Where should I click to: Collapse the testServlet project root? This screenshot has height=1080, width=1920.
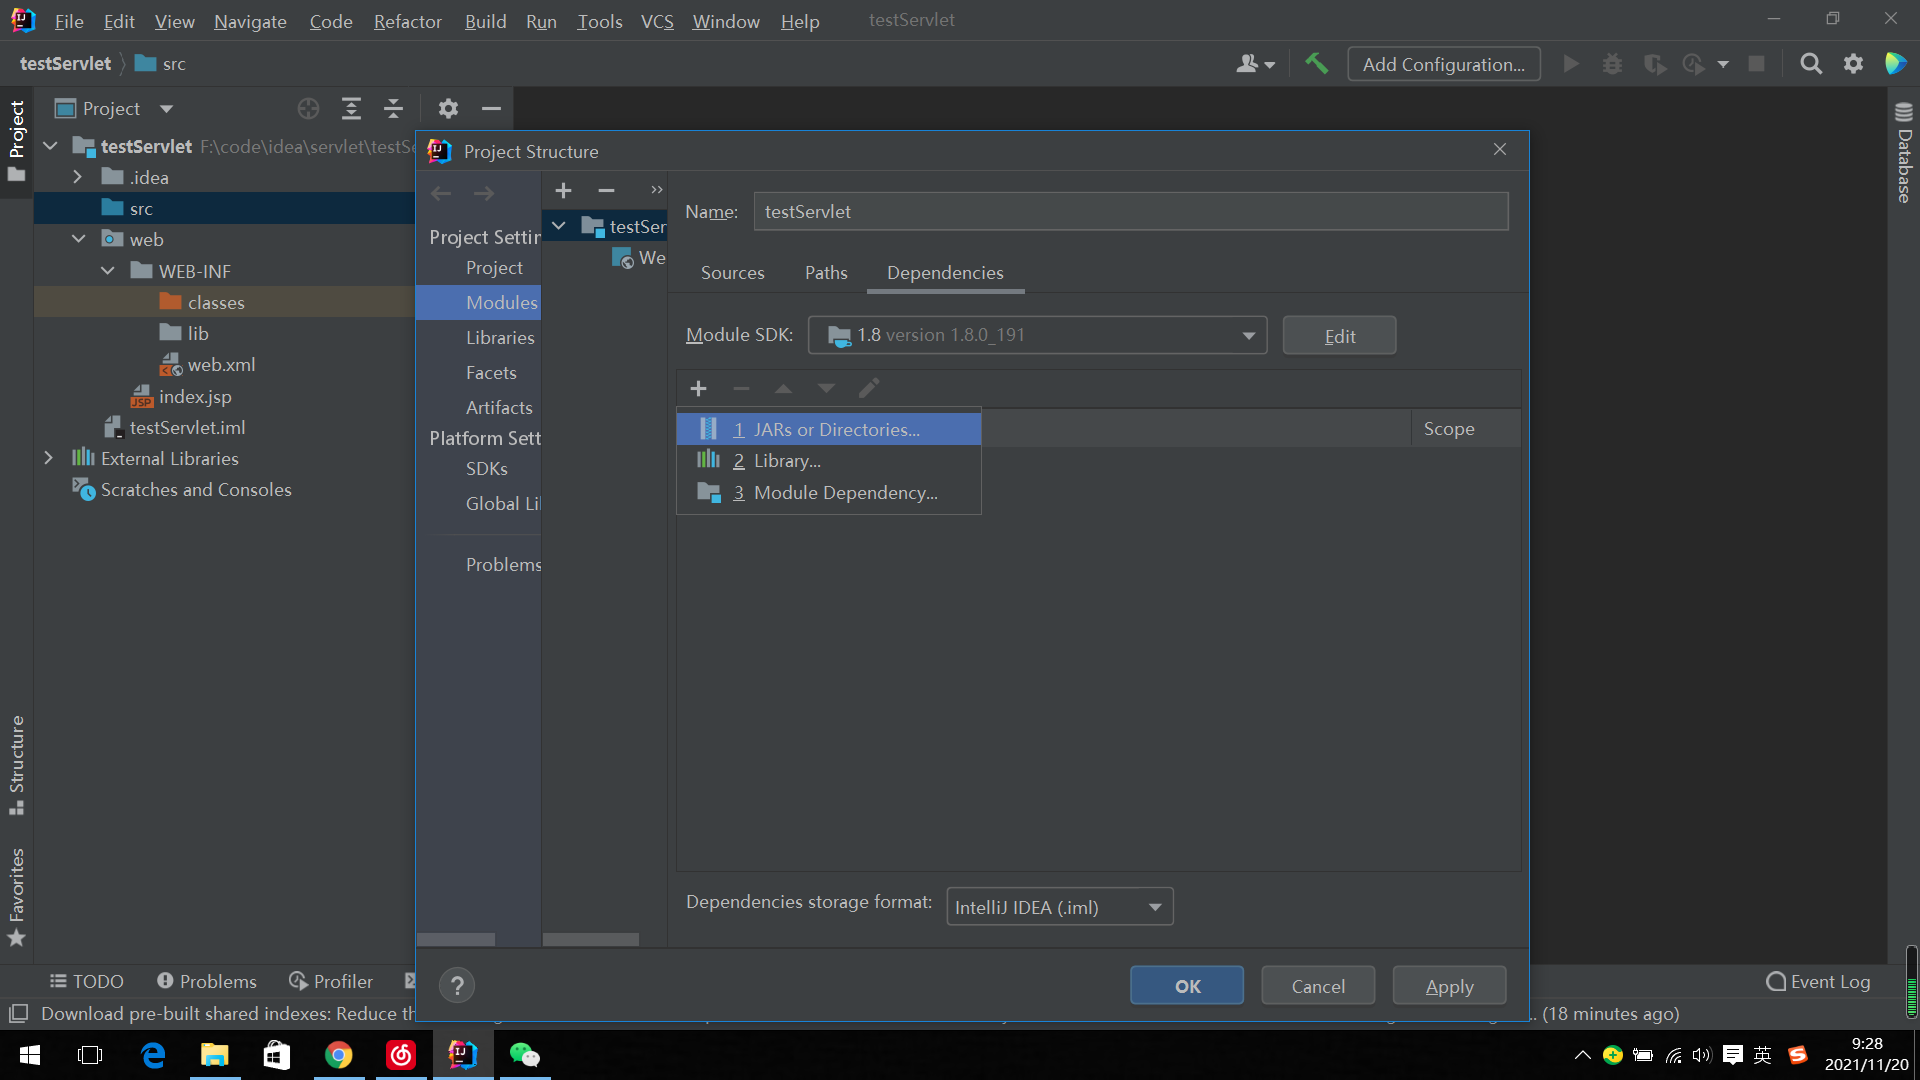50,146
